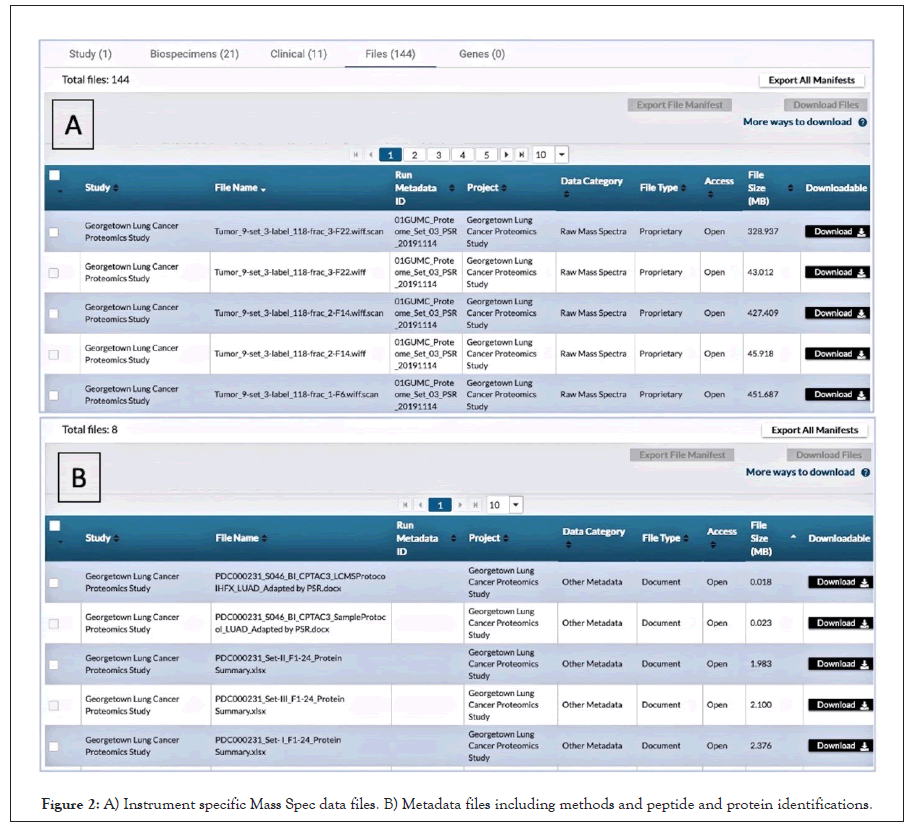910x834 pixels.
Task: Open page size dropdown in panel A
Action: point(561,155)
